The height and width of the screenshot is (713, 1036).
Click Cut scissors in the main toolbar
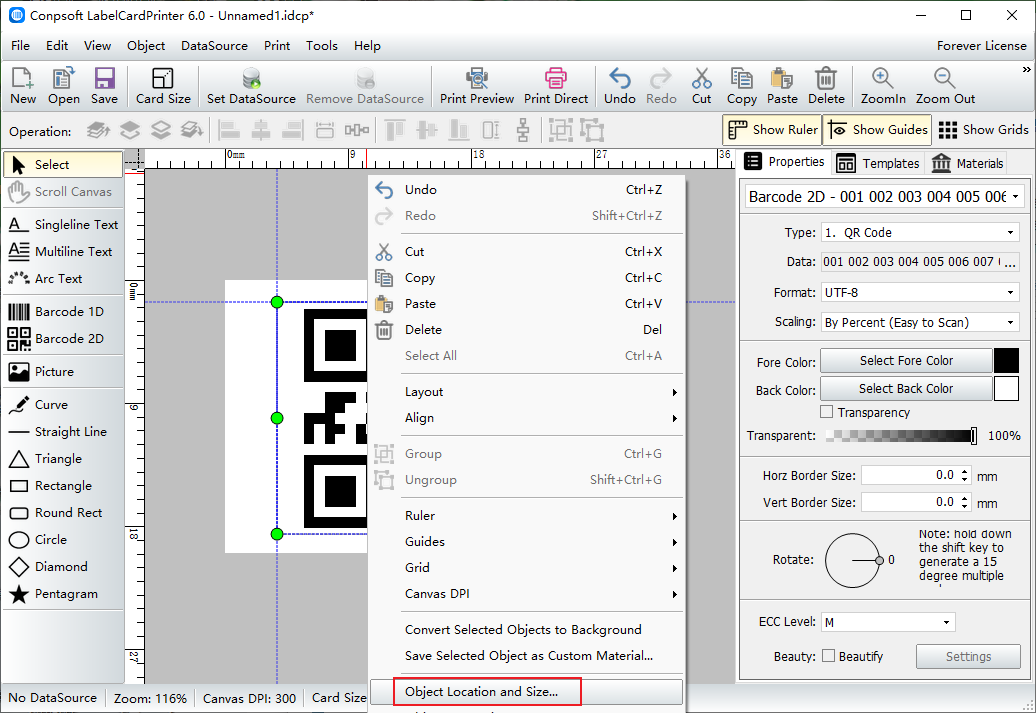click(x=702, y=86)
